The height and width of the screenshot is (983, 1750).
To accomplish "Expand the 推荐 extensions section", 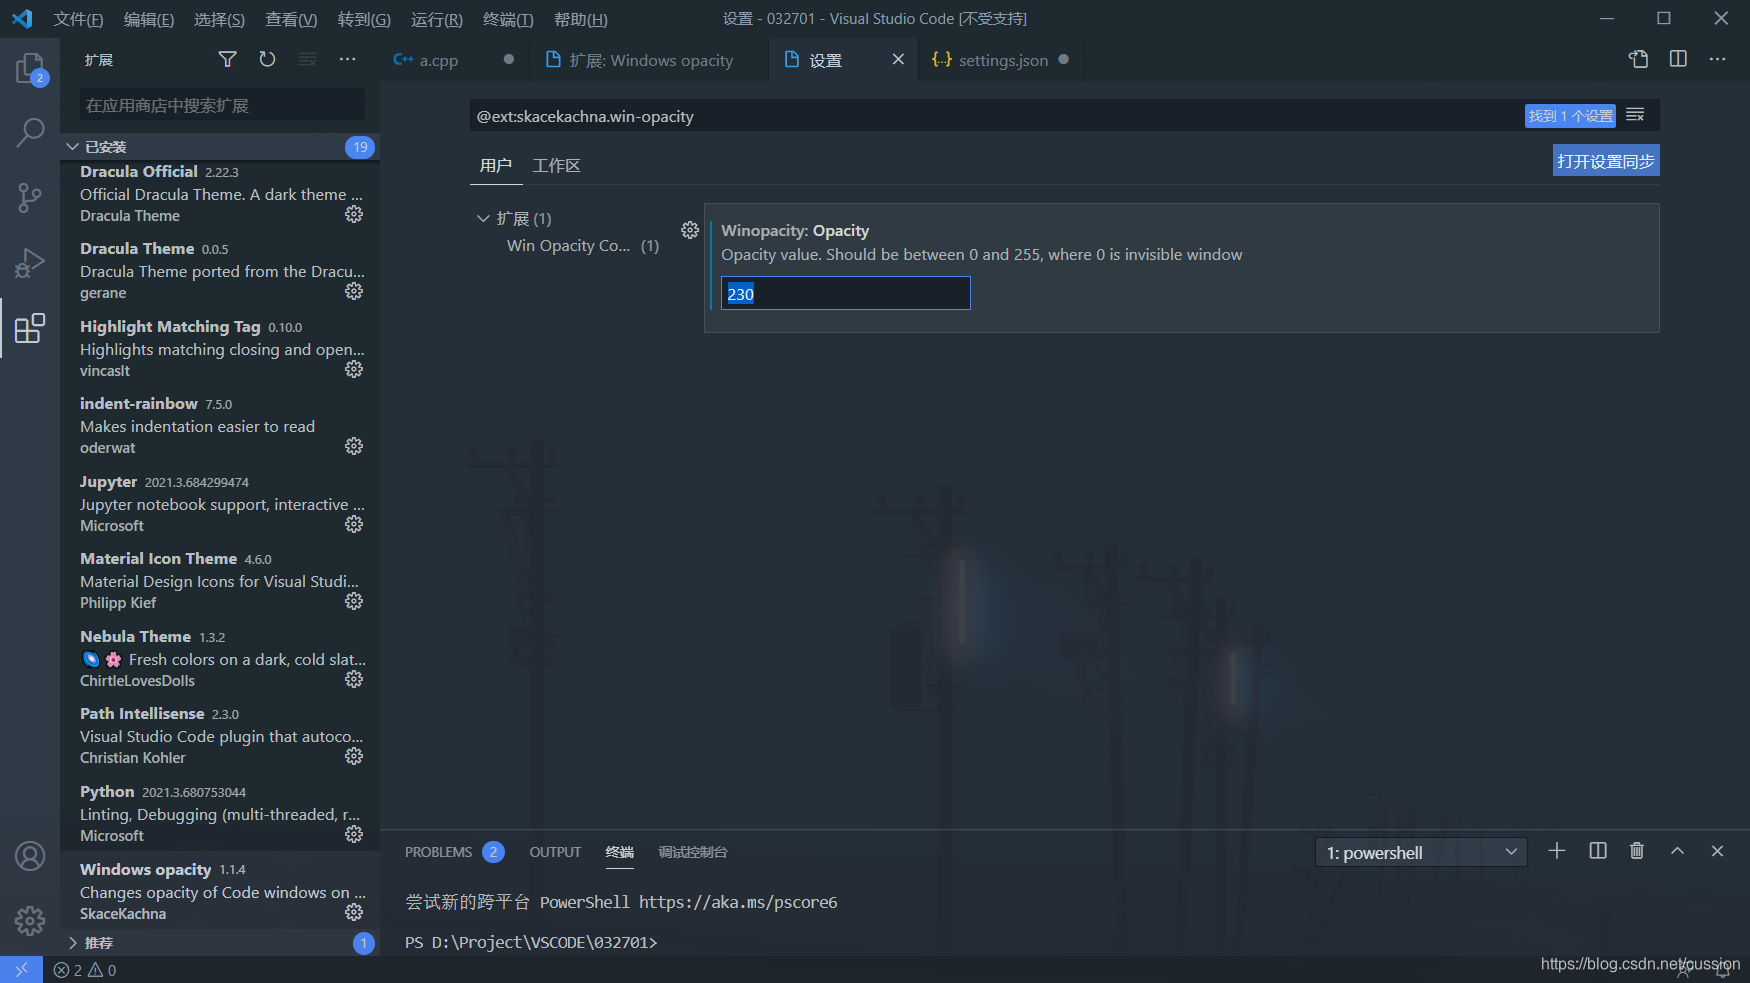I will (x=220, y=943).
